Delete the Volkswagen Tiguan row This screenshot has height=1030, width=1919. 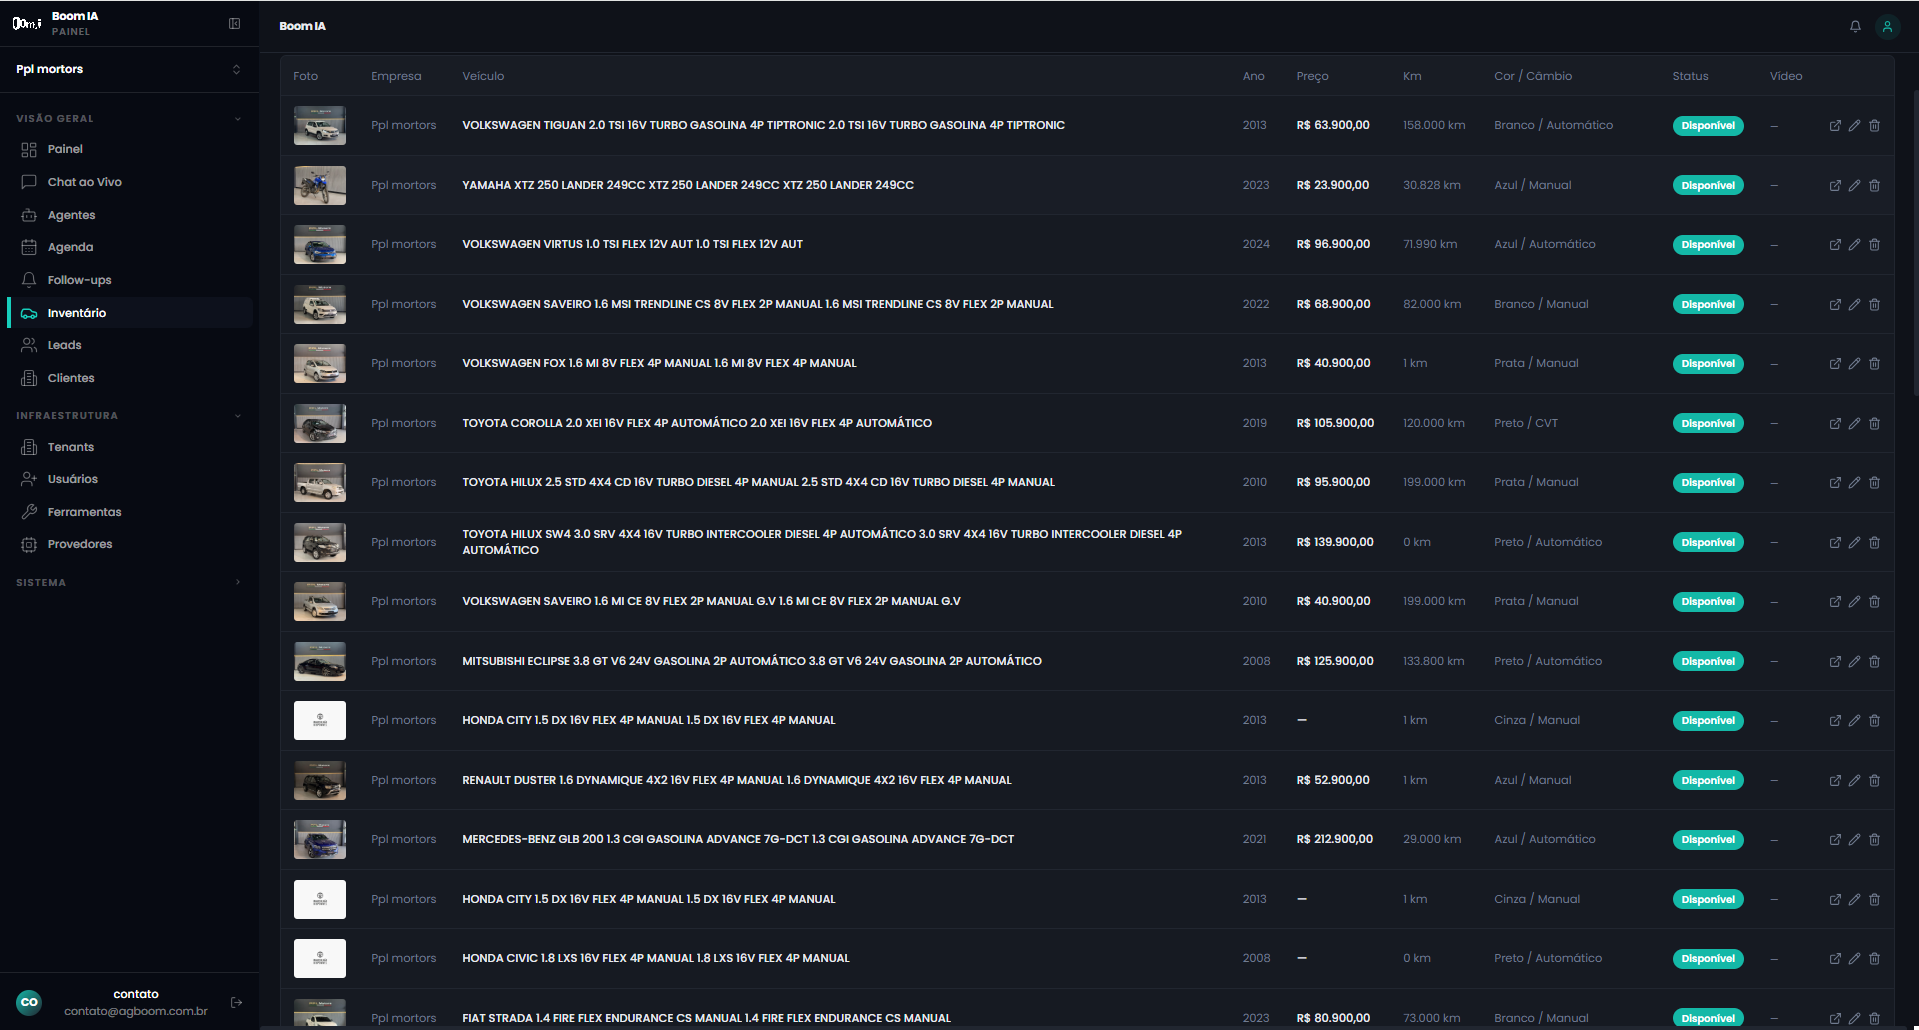[x=1874, y=126]
